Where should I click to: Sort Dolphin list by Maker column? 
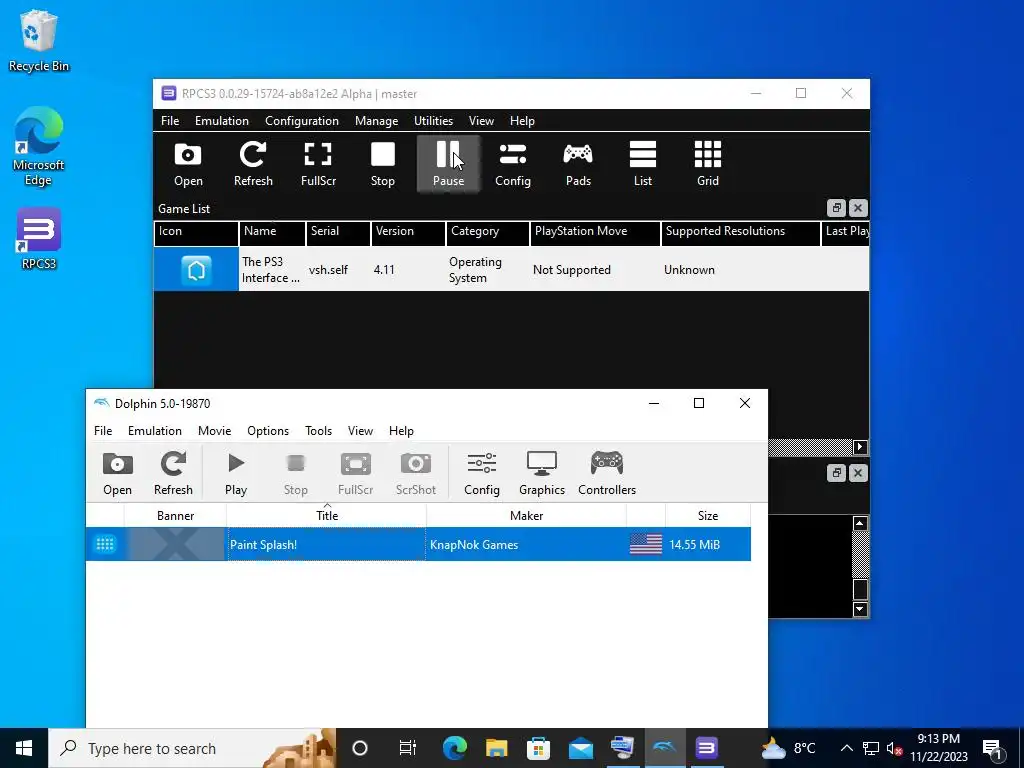[x=526, y=515]
